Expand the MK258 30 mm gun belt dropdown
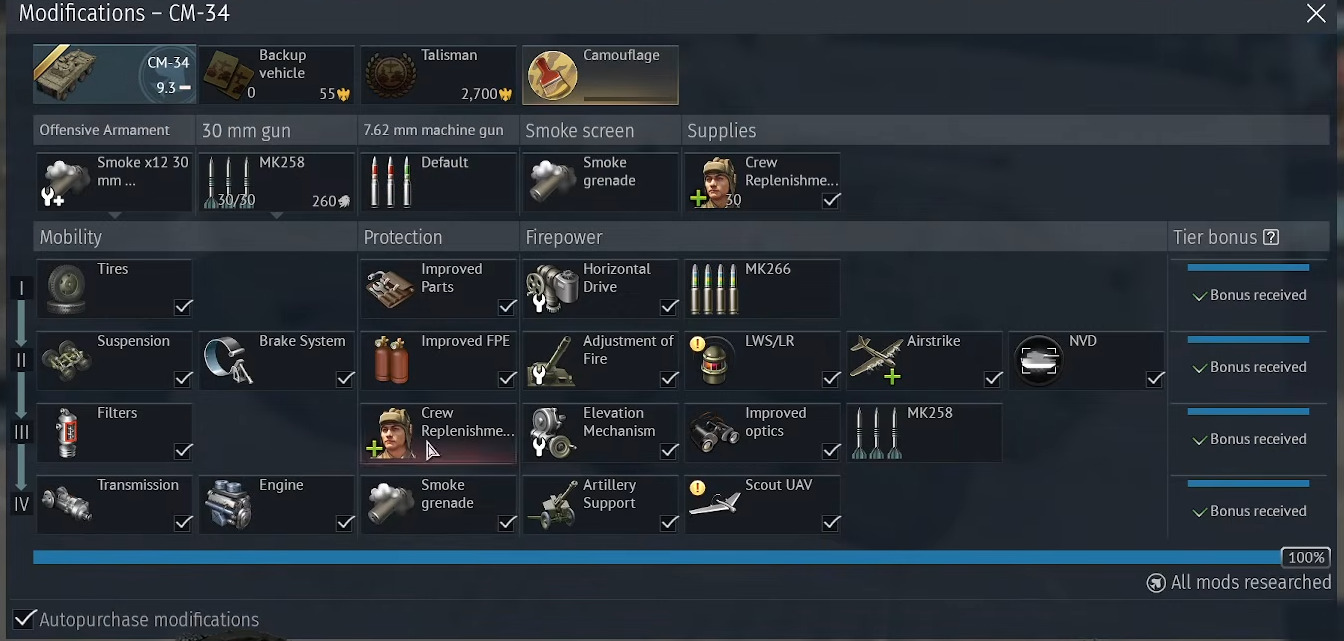 277,215
